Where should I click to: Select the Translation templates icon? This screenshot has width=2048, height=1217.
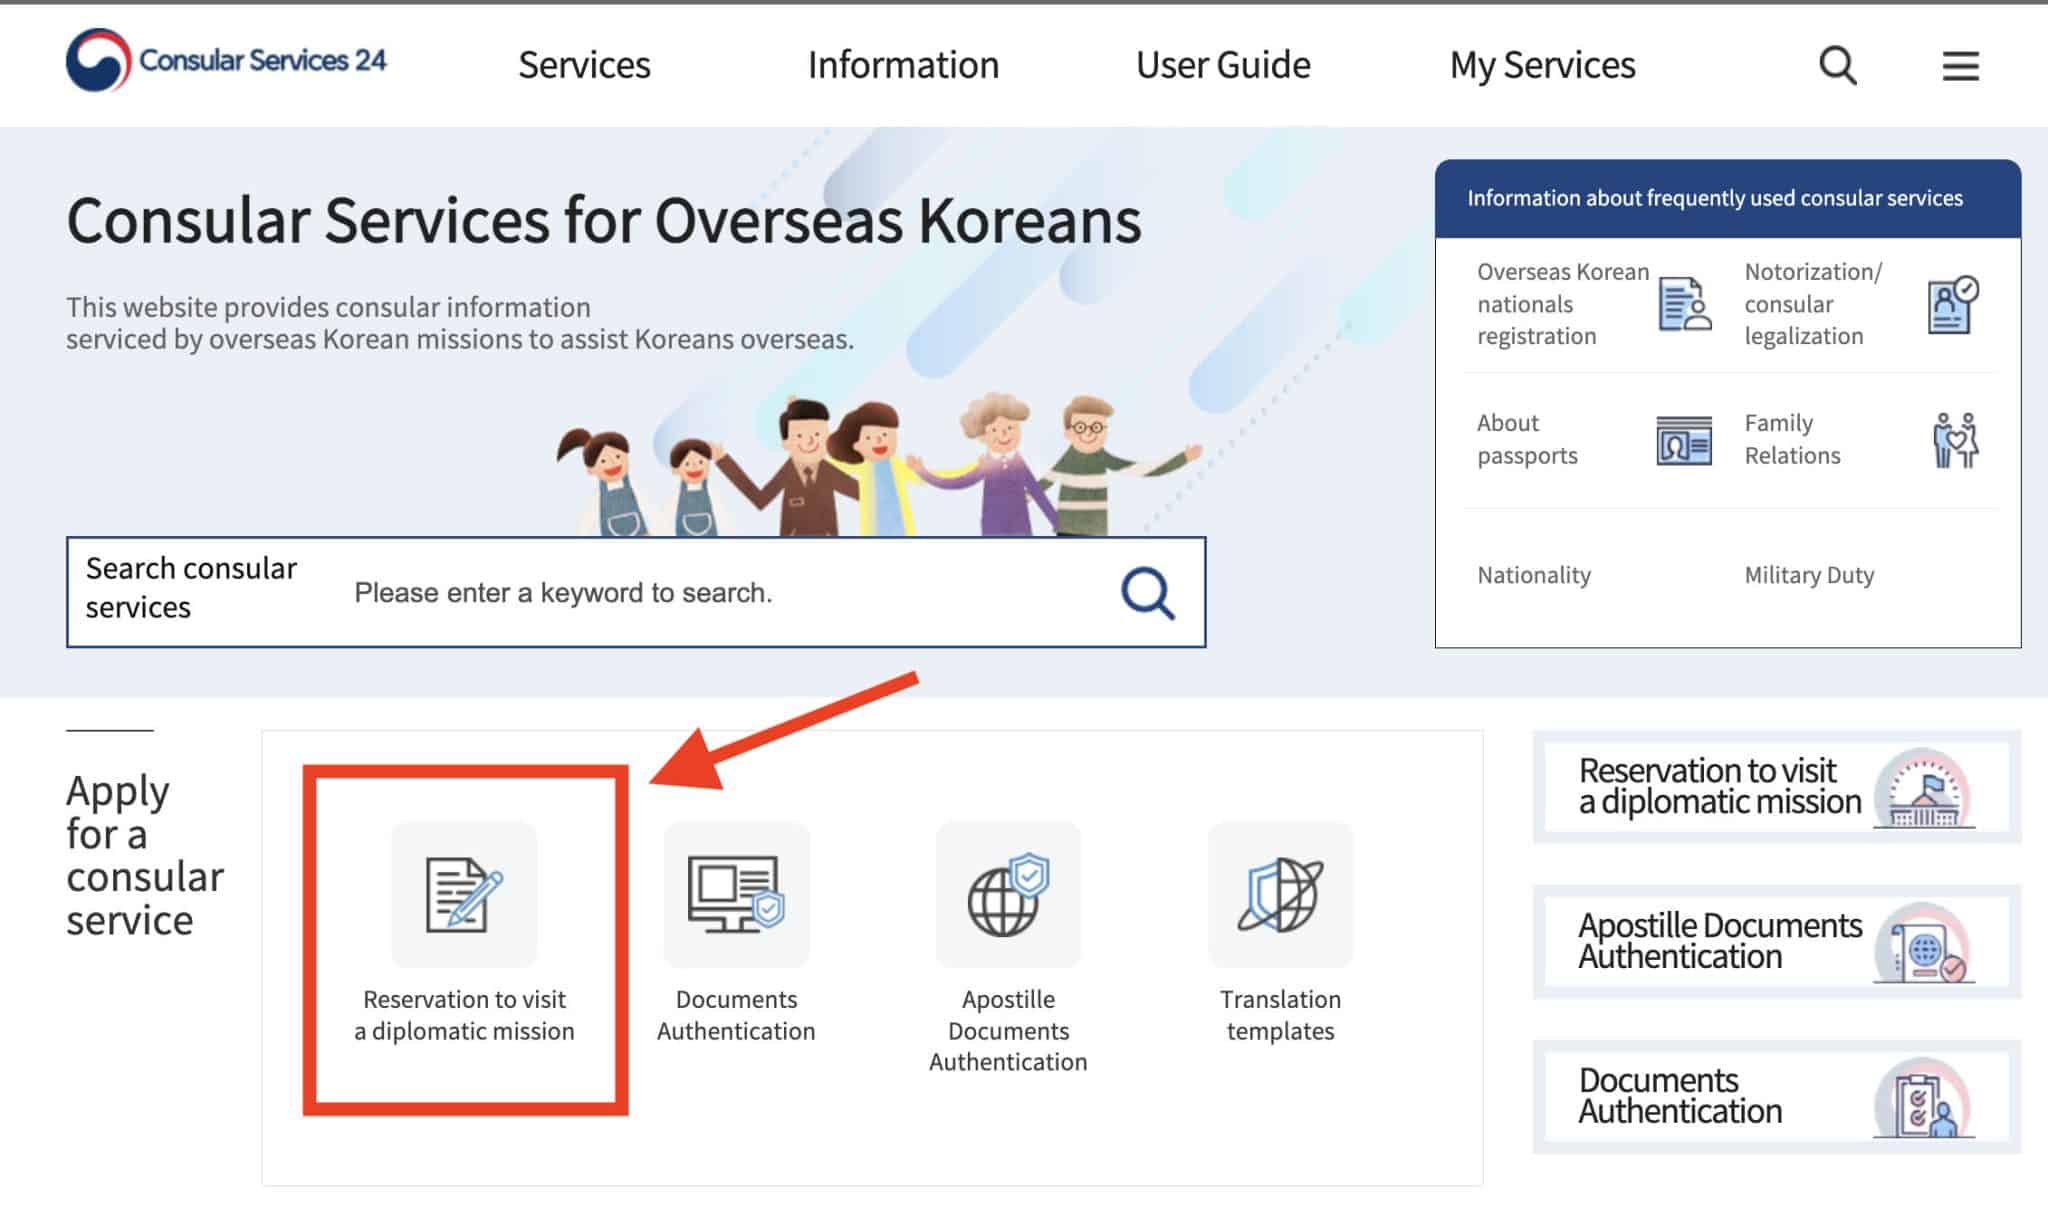pyautogui.click(x=1281, y=895)
